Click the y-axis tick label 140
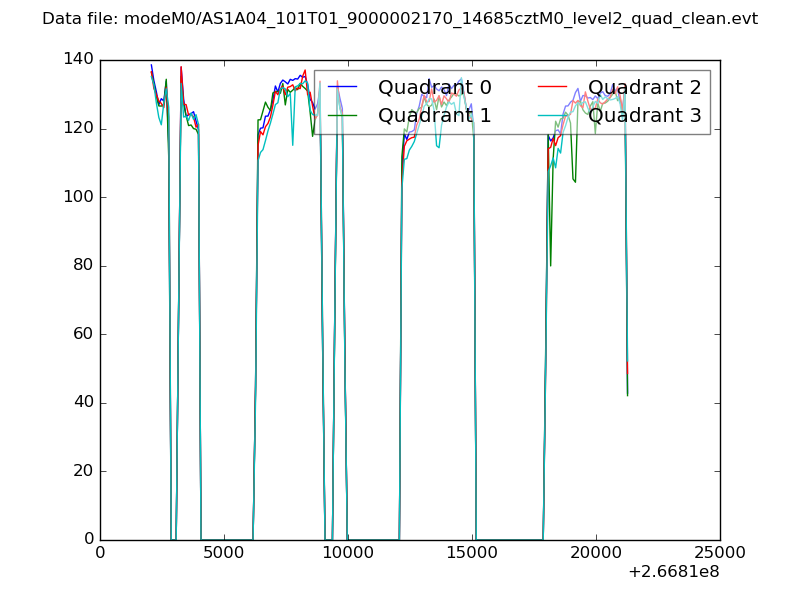 coord(77,60)
